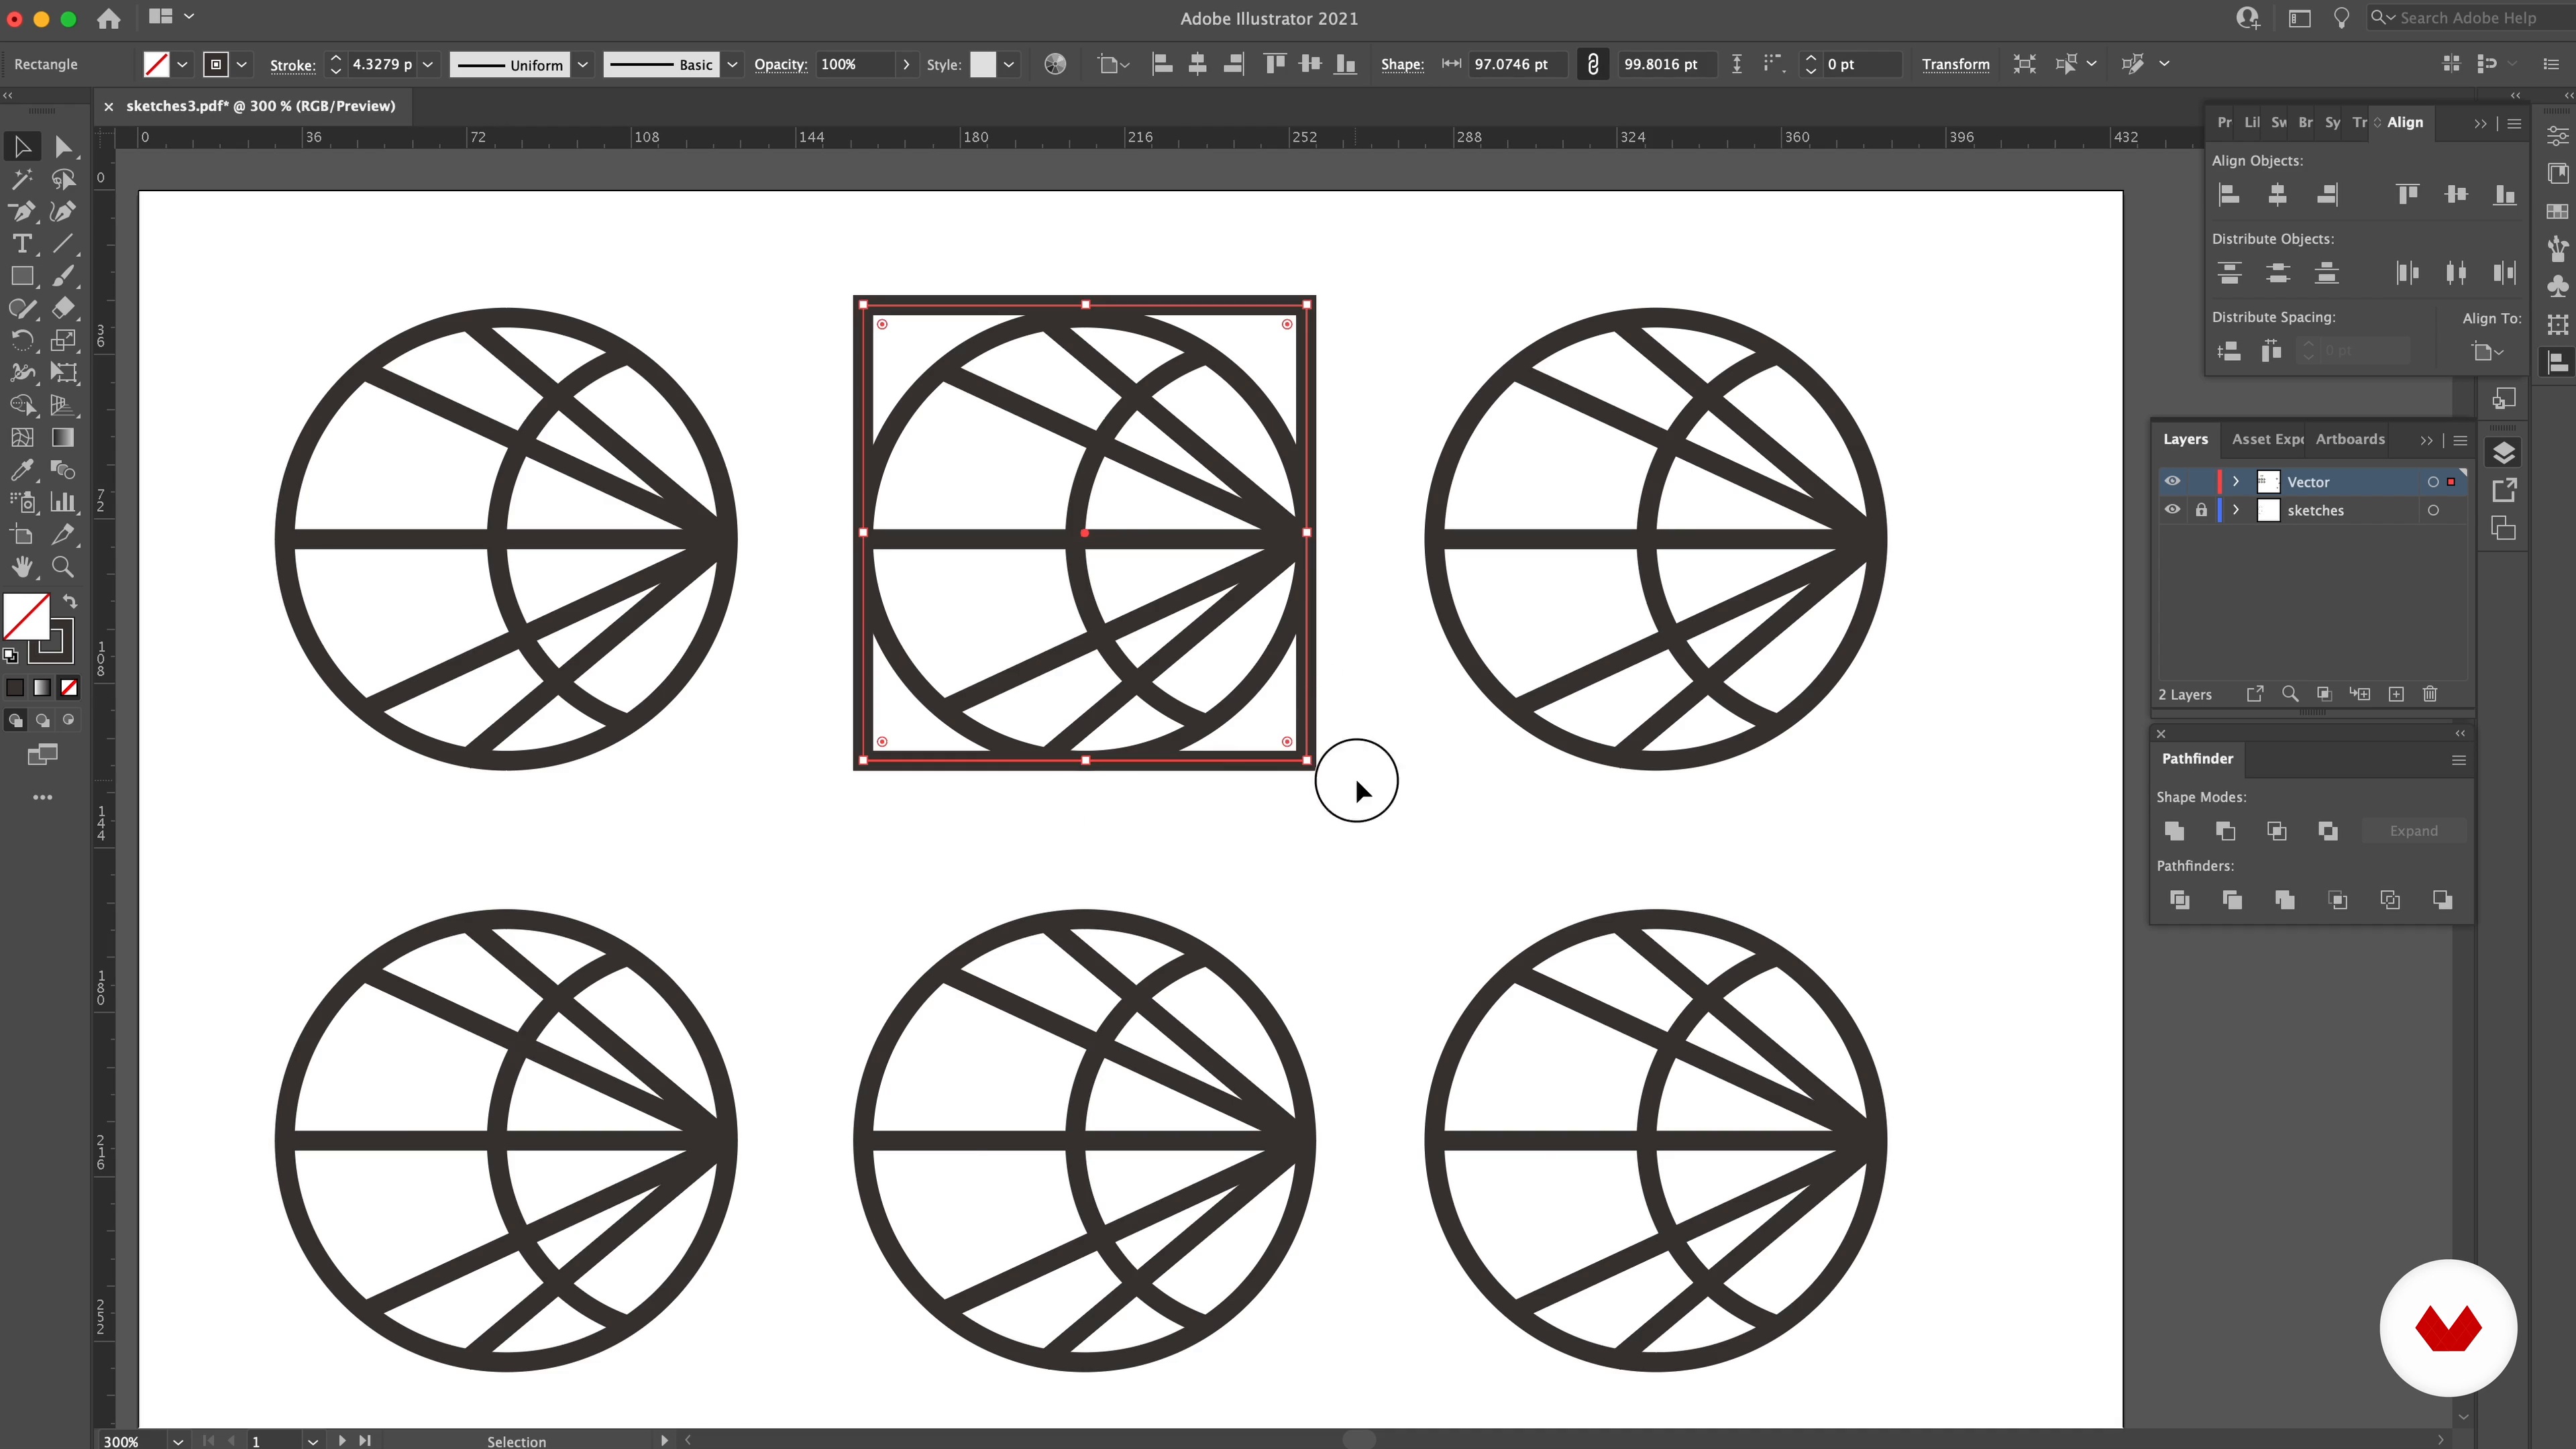Select the Direct Selection tool
Screen dimensions: 2576x1449
click(x=63, y=147)
